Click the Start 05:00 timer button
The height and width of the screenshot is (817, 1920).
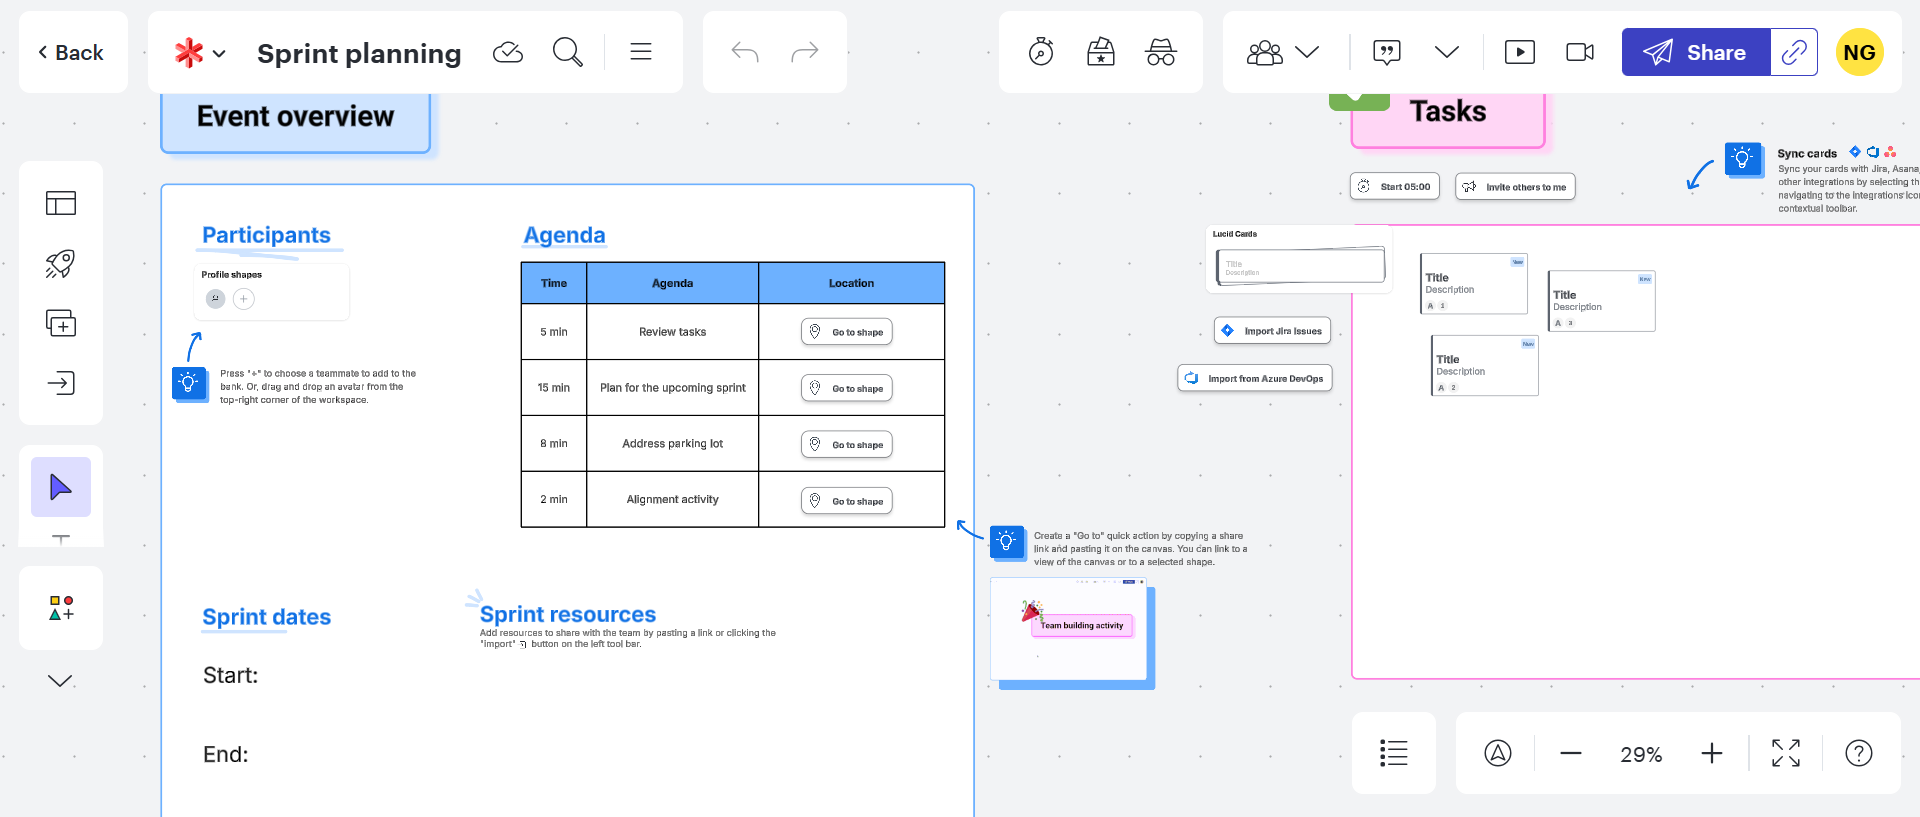point(1395,186)
